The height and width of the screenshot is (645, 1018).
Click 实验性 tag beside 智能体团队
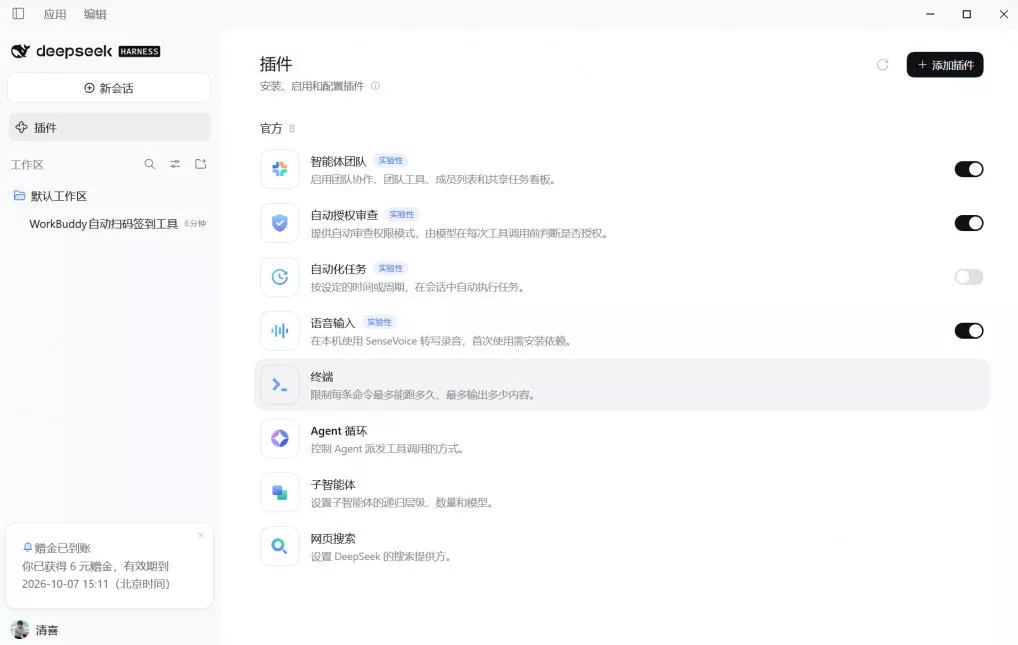[x=390, y=160]
